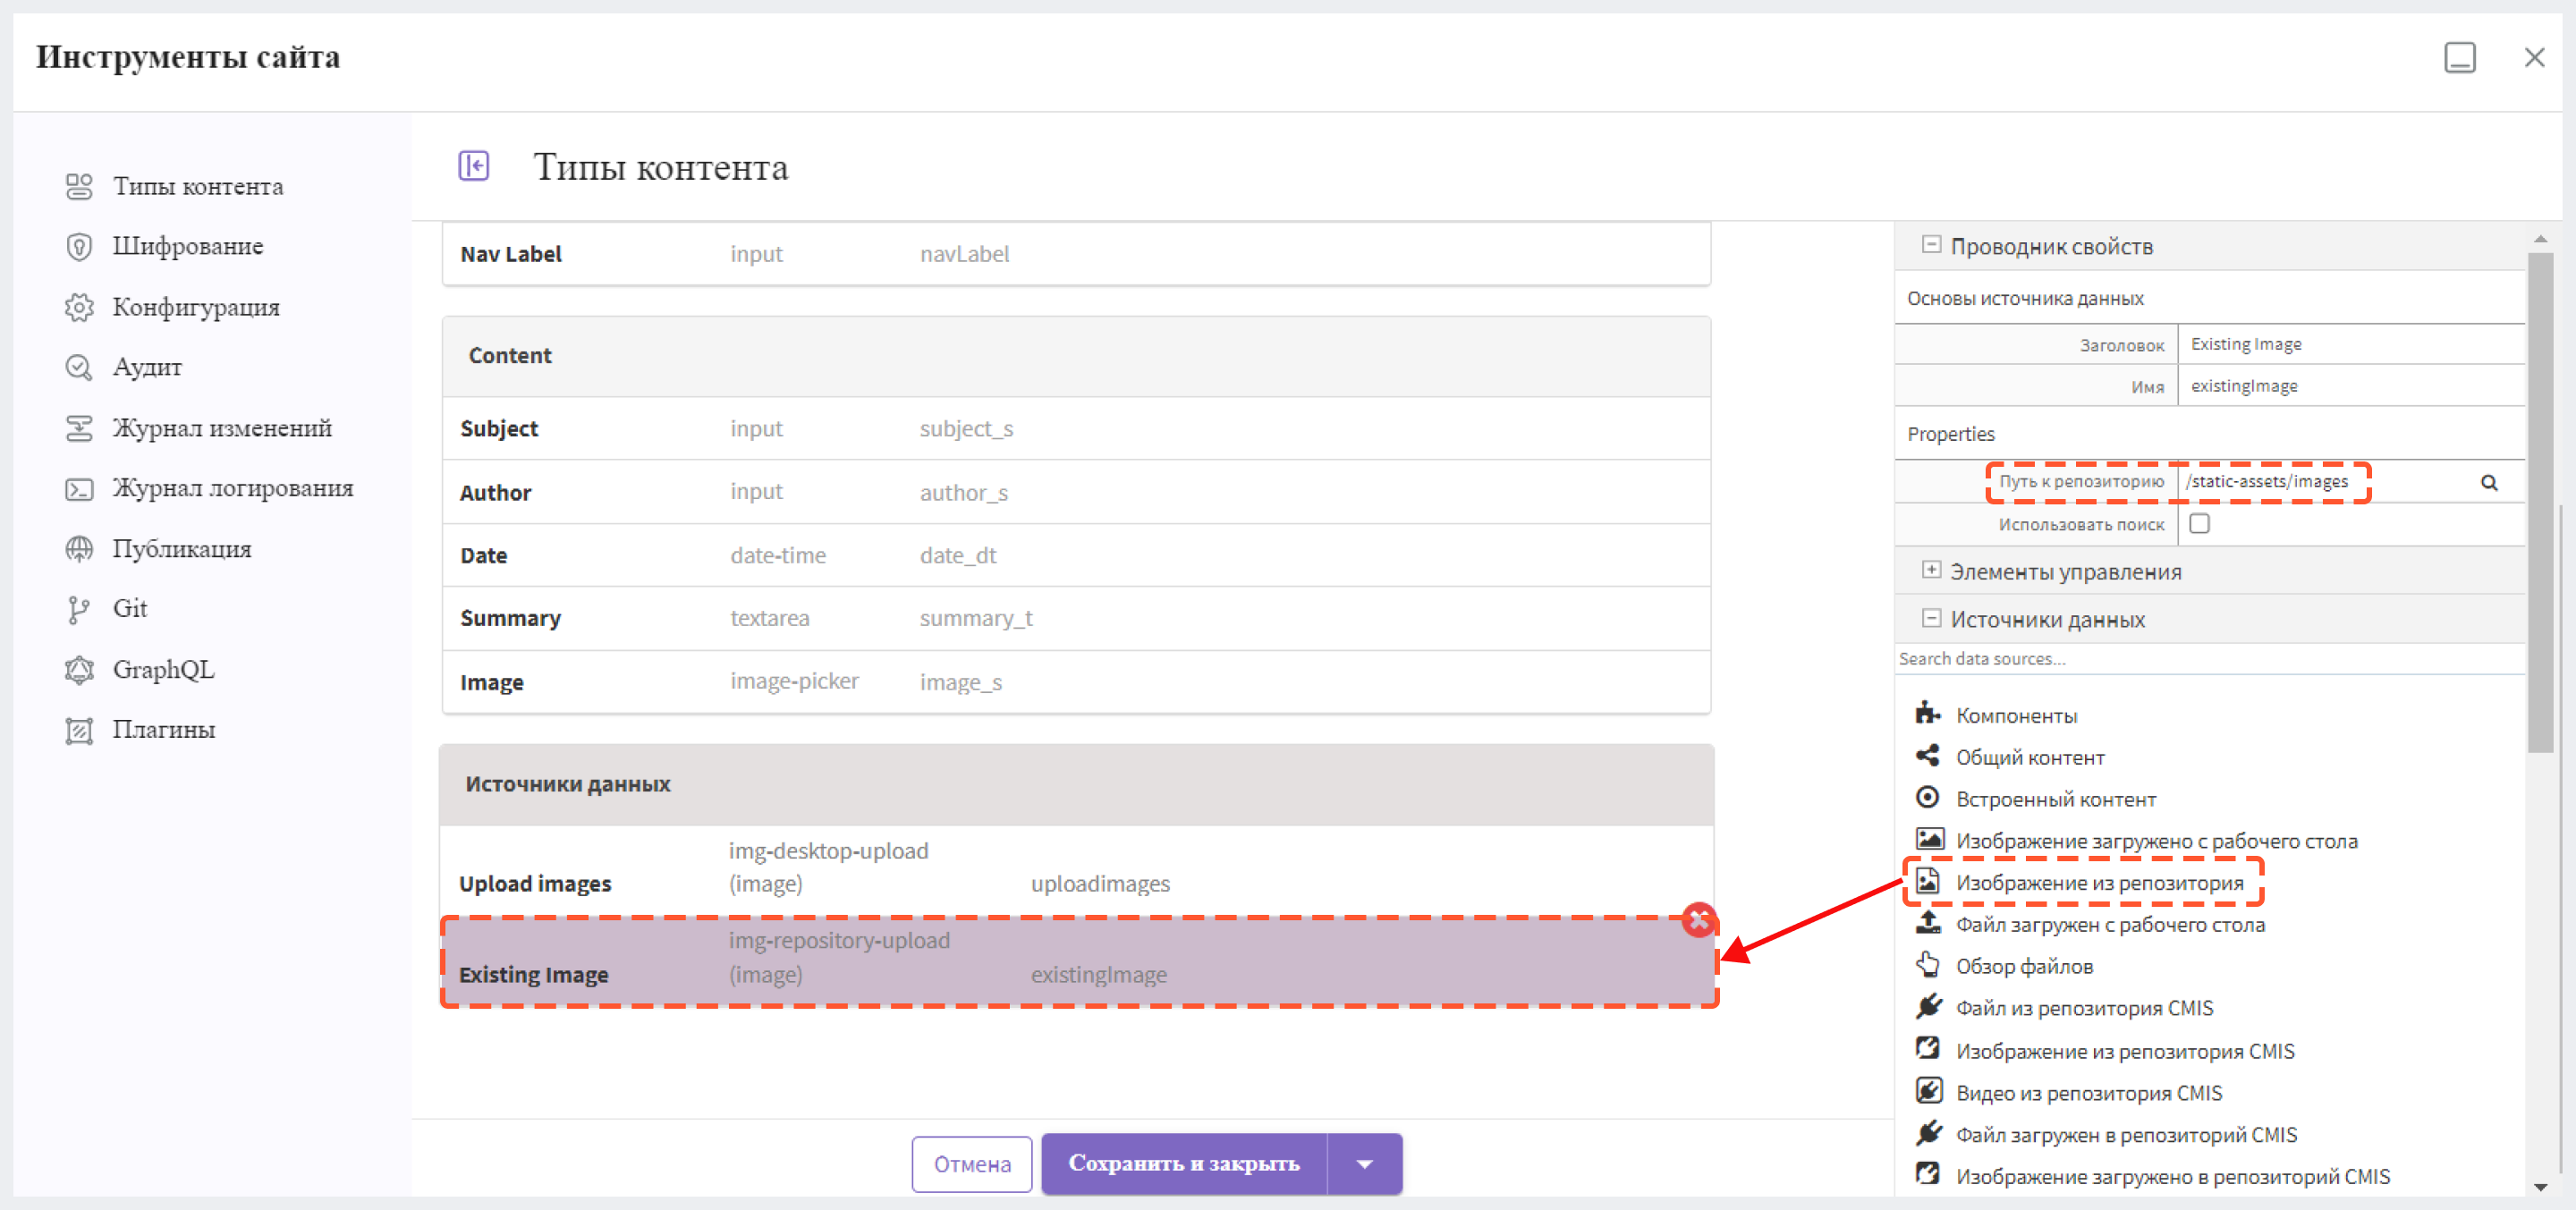The width and height of the screenshot is (2576, 1210).
Task: Edit the Имя value existingImage
Action: pos(2352,386)
